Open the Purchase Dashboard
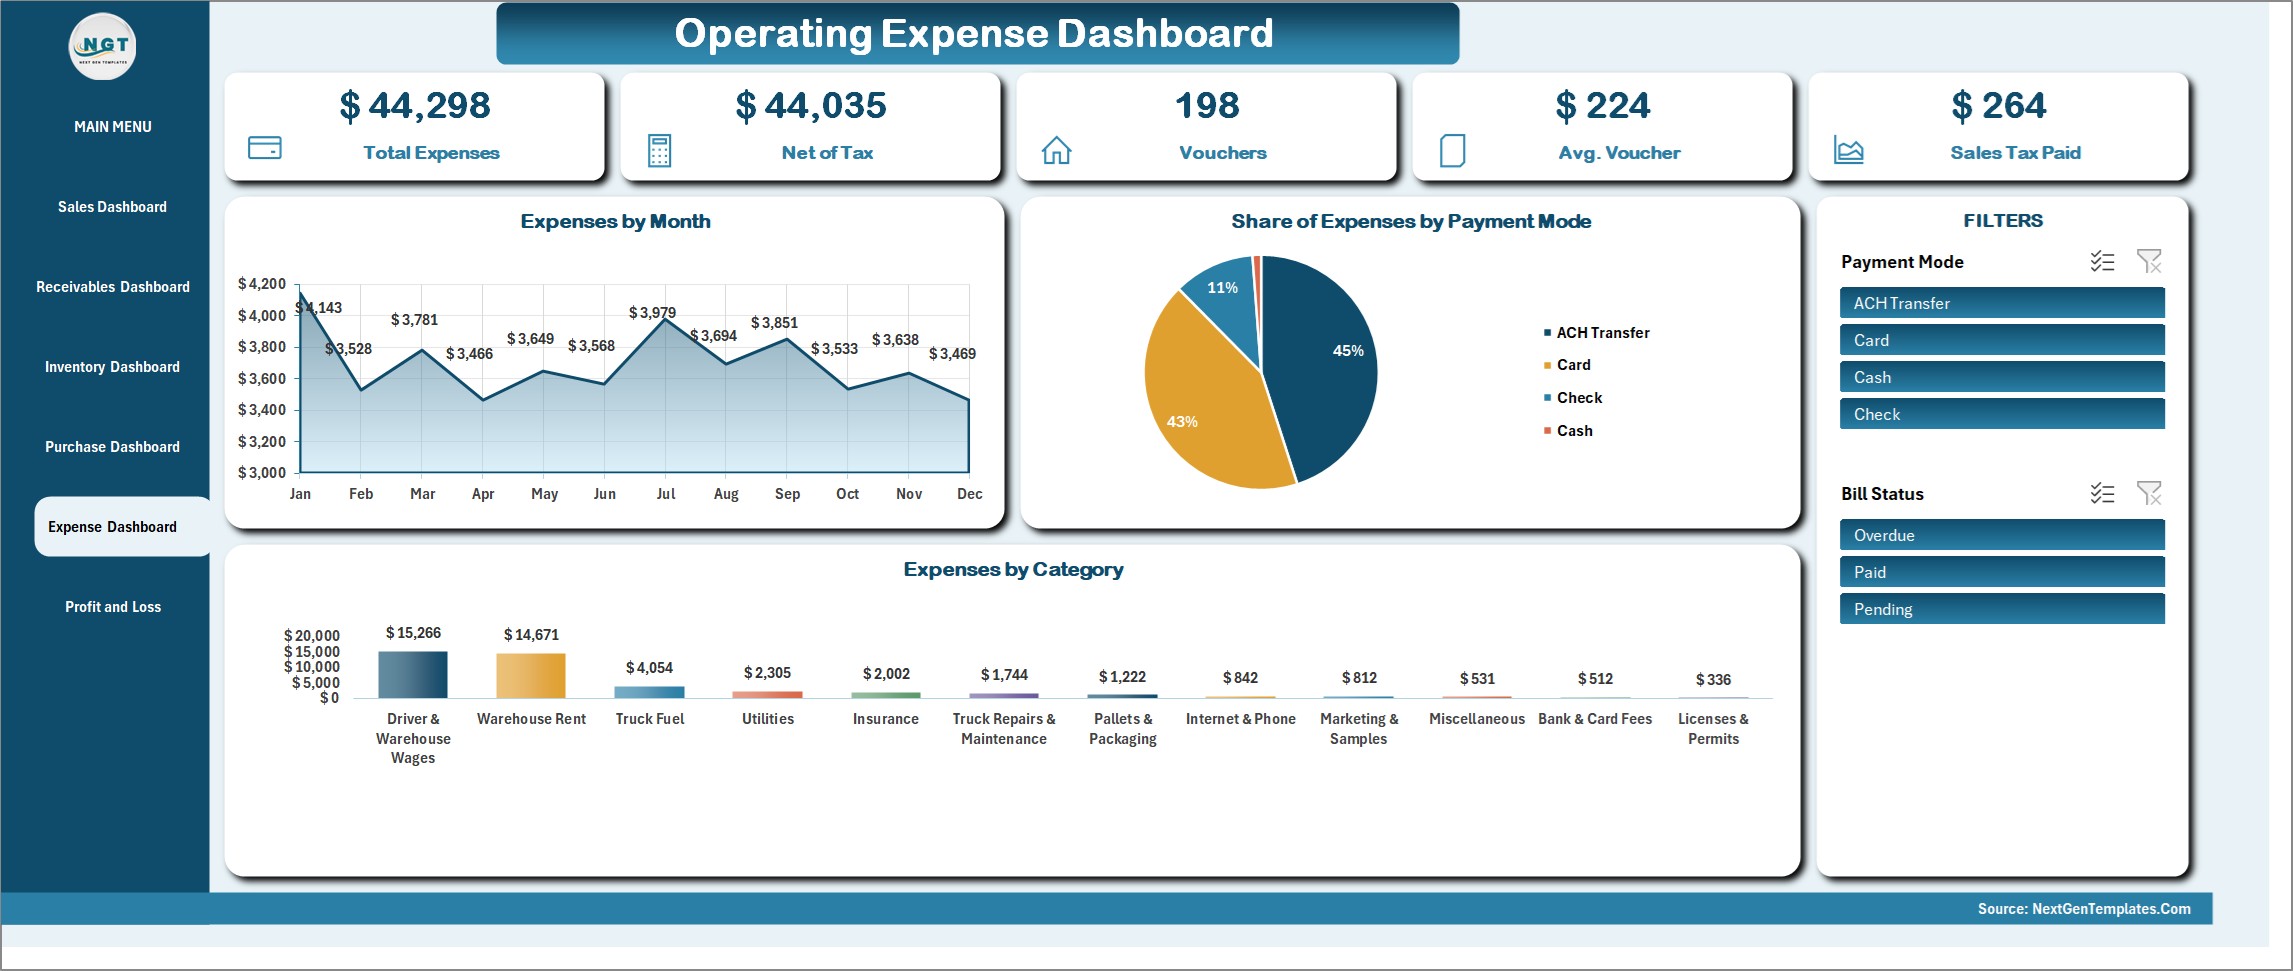This screenshot has width=2293, height=971. coord(112,447)
